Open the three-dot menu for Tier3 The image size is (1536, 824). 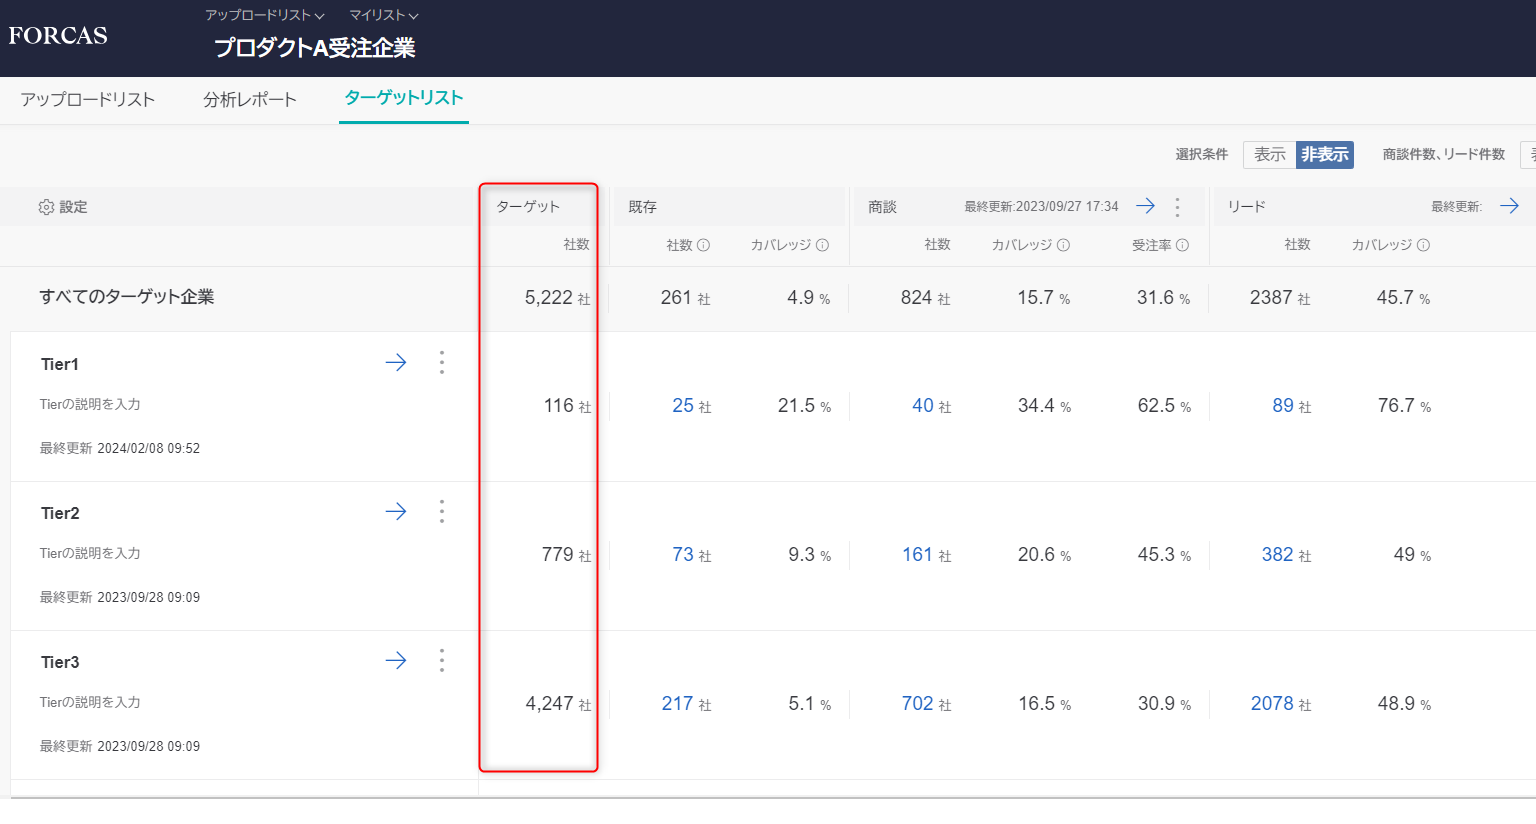click(442, 661)
